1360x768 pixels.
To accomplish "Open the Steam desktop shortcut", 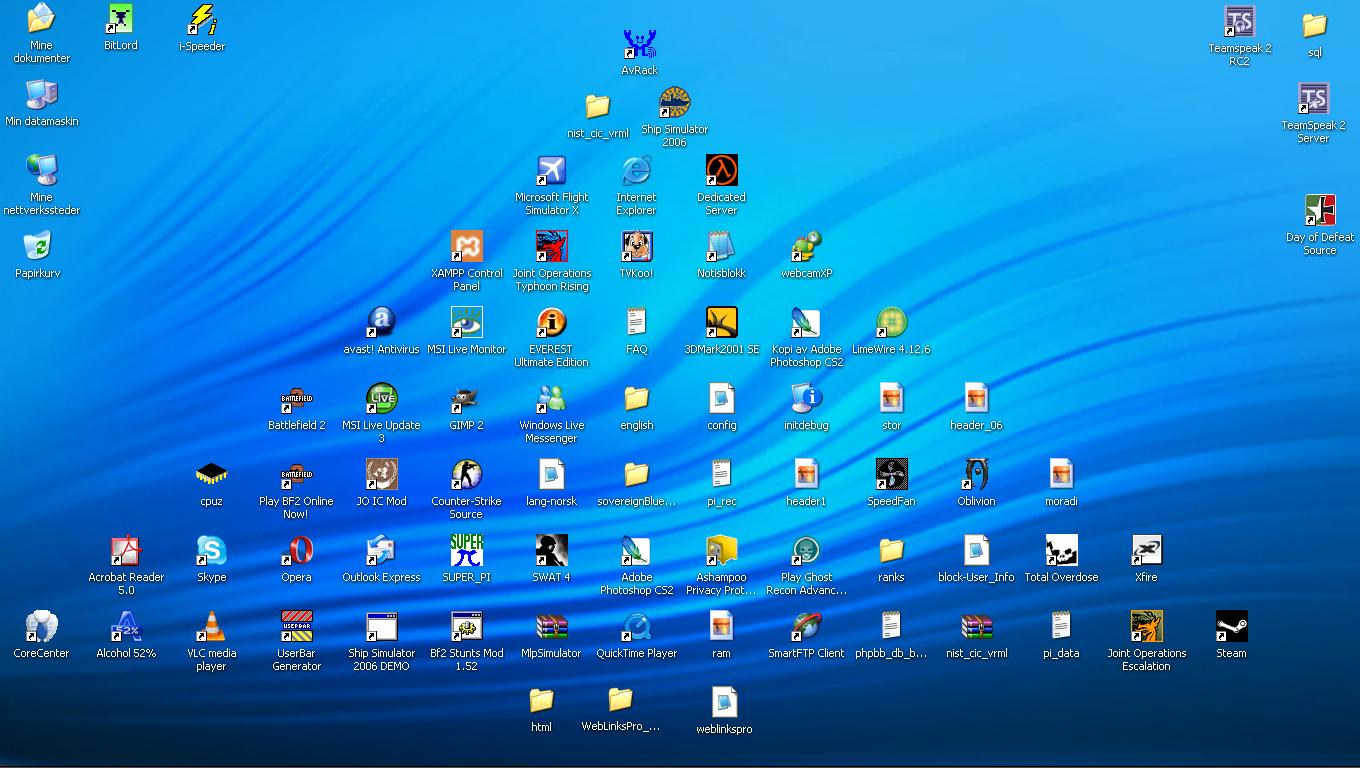I will [1231, 627].
